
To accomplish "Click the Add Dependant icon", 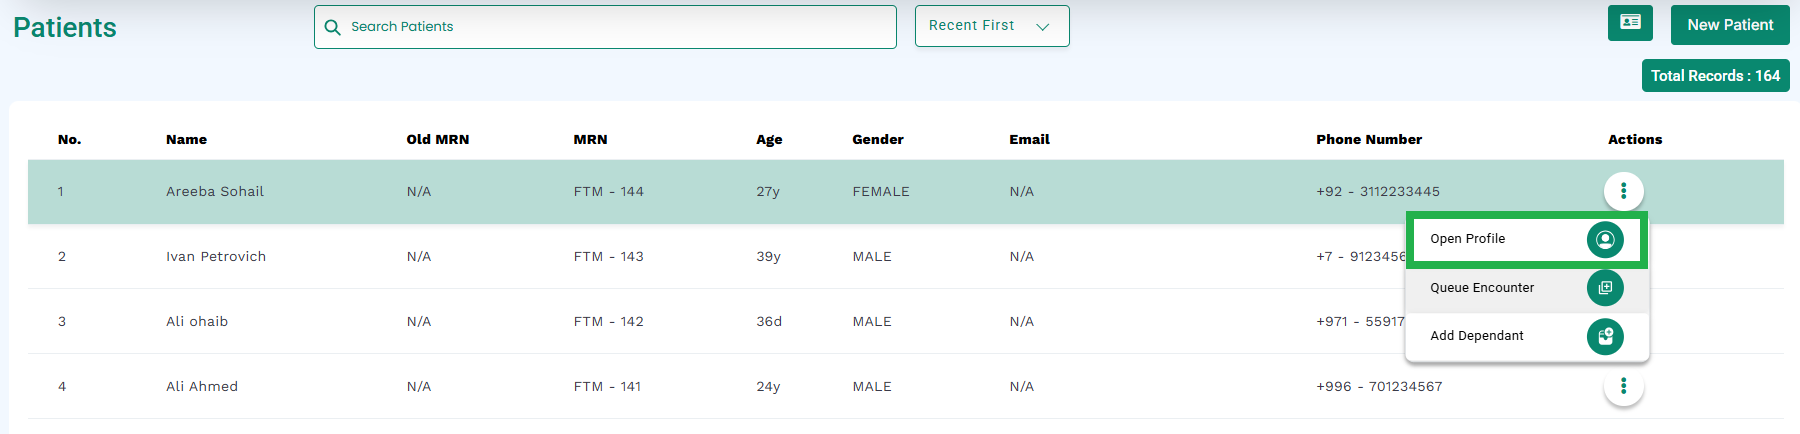I will pos(1605,336).
